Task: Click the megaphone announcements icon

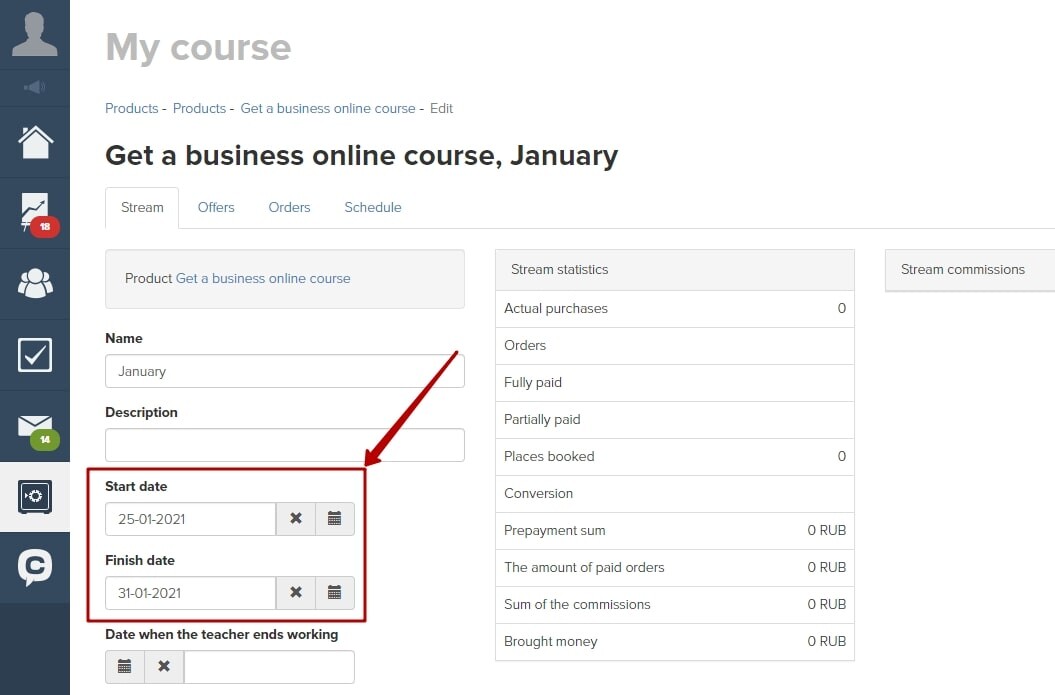Action: [35, 88]
